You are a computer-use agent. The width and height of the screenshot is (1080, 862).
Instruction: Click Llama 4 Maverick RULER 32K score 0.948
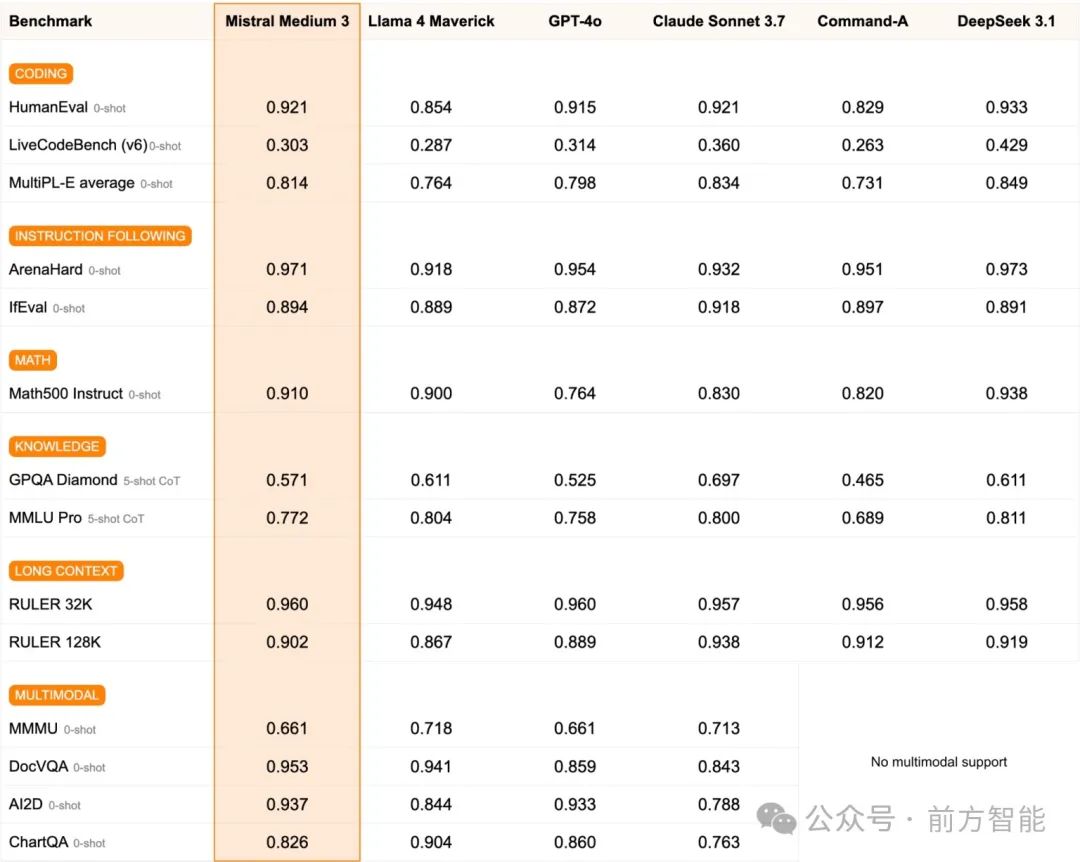(431, 604)
